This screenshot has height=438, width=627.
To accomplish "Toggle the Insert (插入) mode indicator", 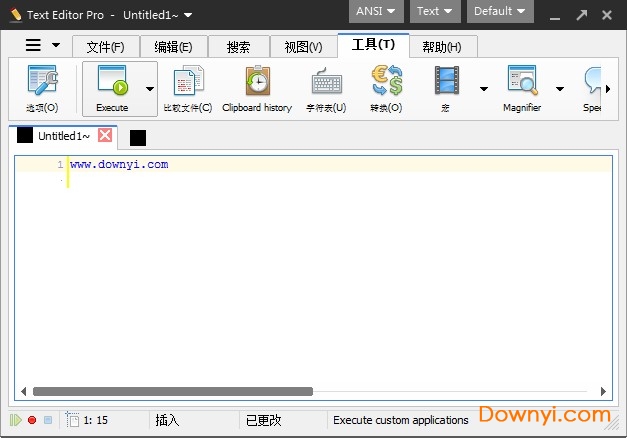I will tap(167, 420).
